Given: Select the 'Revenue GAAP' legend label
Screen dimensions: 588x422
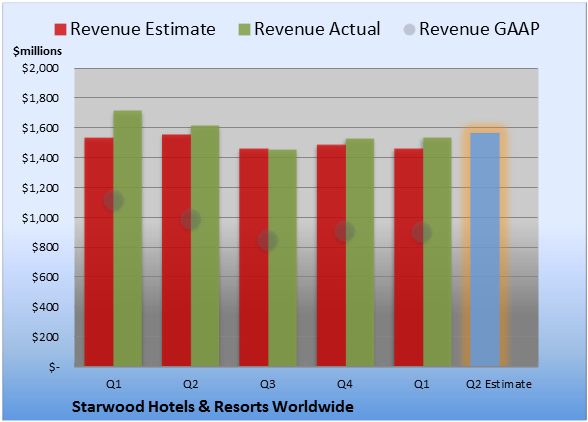Looking at the screenshot, I should (x=479, y=29).
